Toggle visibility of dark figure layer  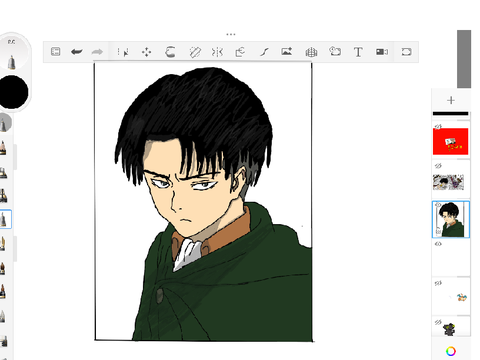click(x=438, y=322)
